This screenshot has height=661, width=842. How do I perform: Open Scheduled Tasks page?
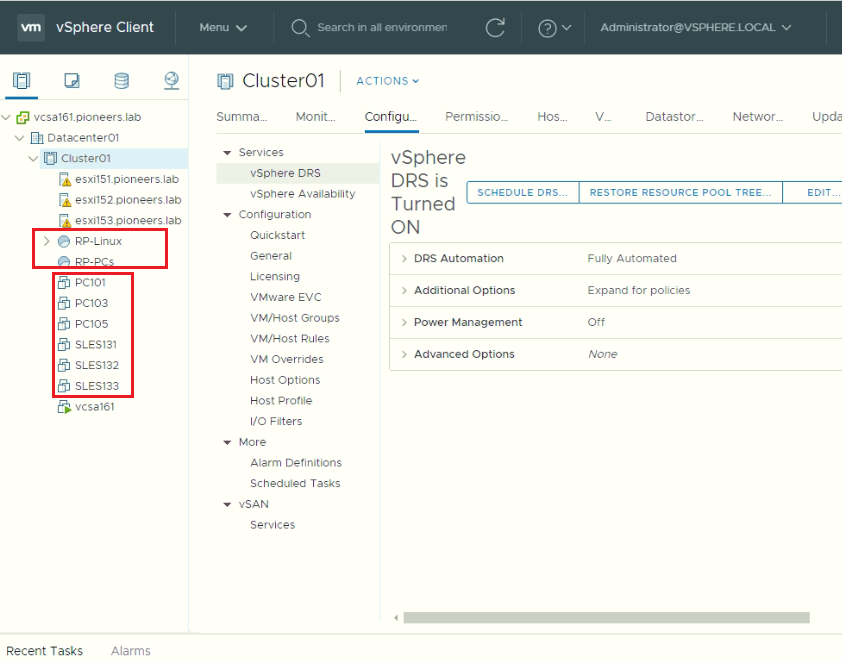pyautogui.click(x=295, y=483)
